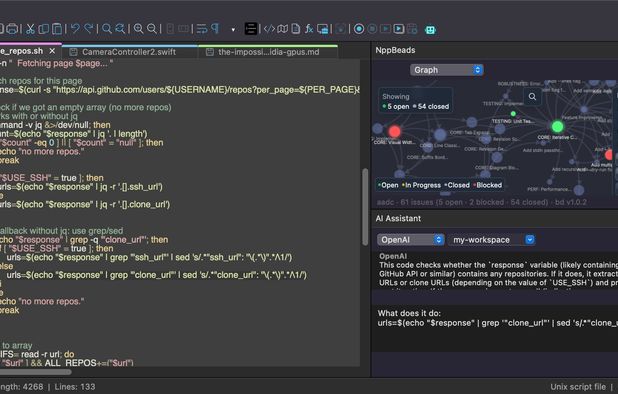618x394 pixels.
Task: Click 'Unix script file' status entry
Action: click(578, 387)
